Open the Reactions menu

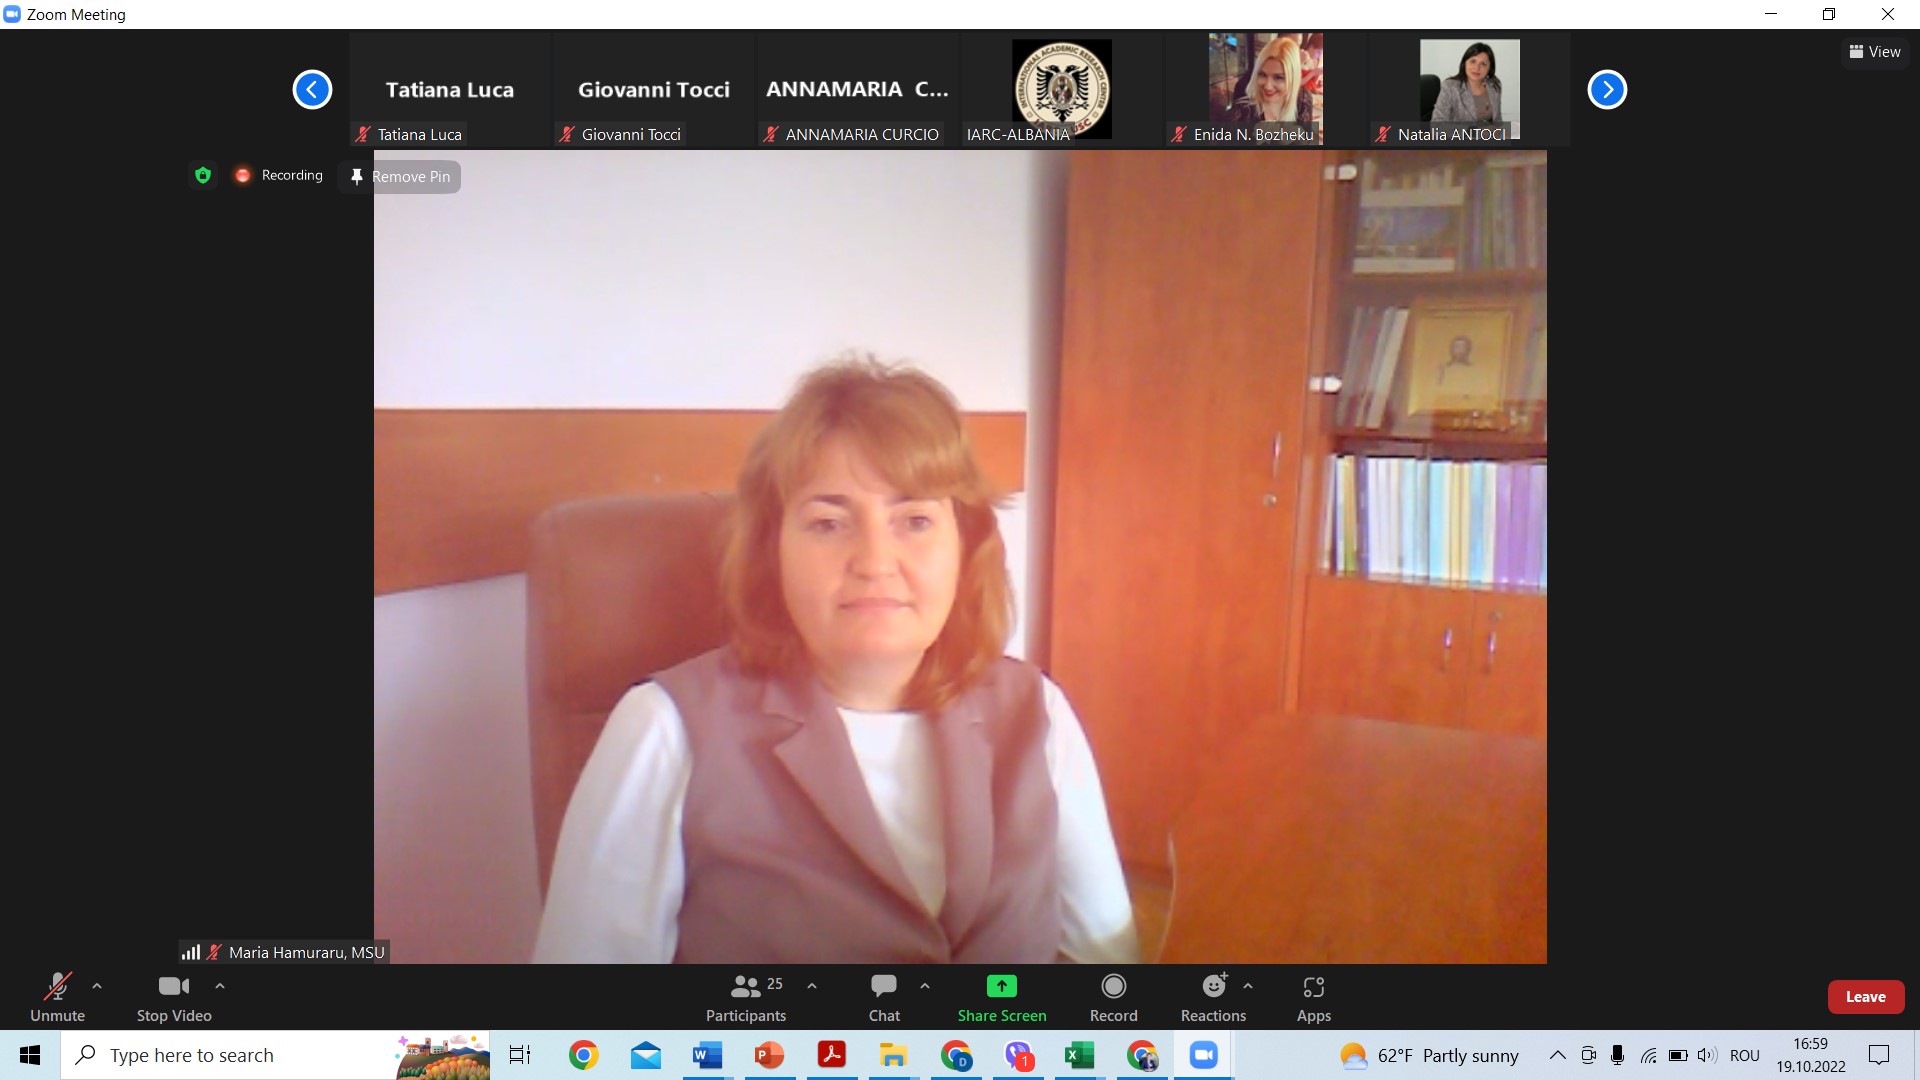1213,997
